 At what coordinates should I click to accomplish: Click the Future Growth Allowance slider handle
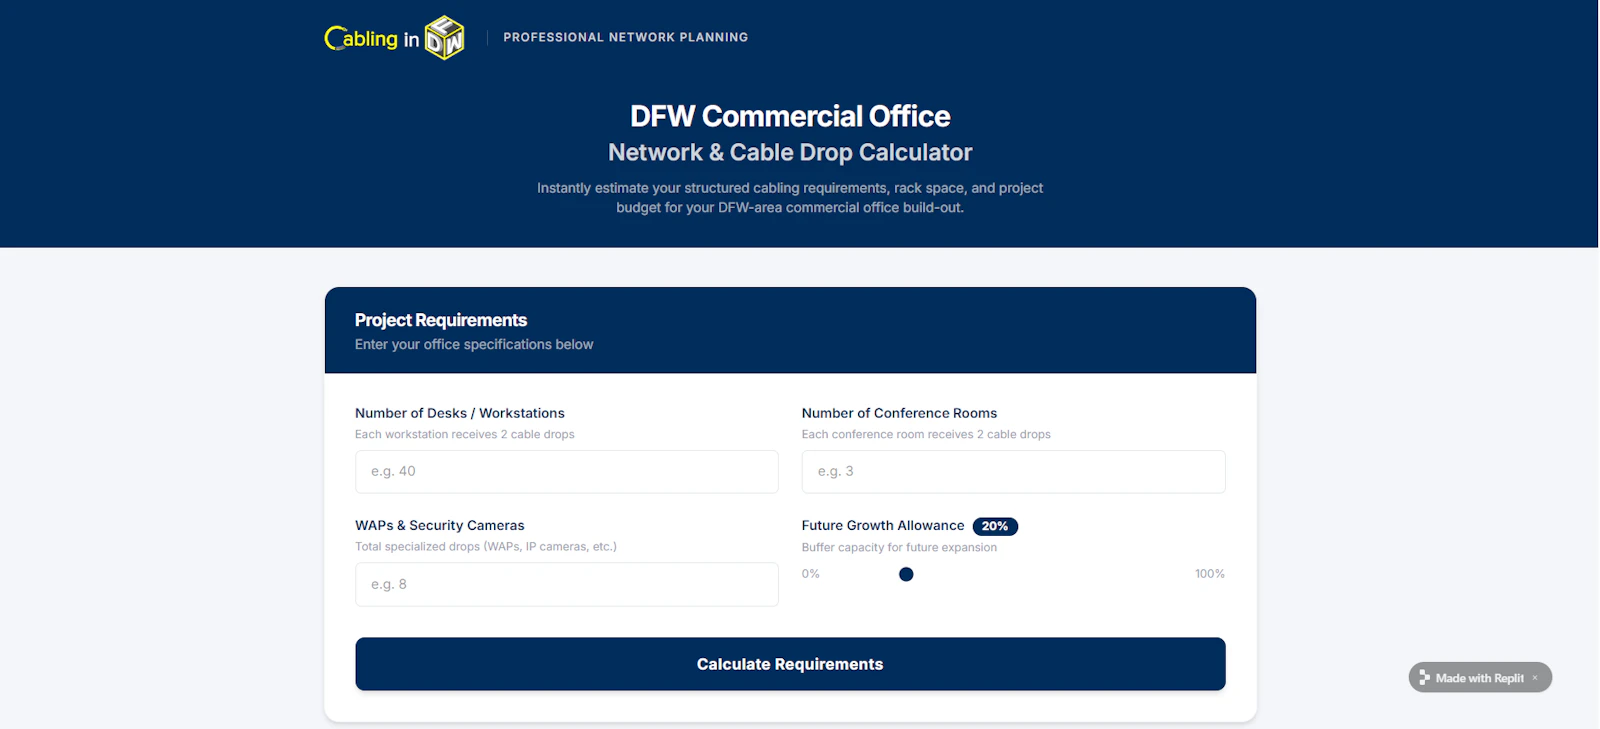[906, 574]
